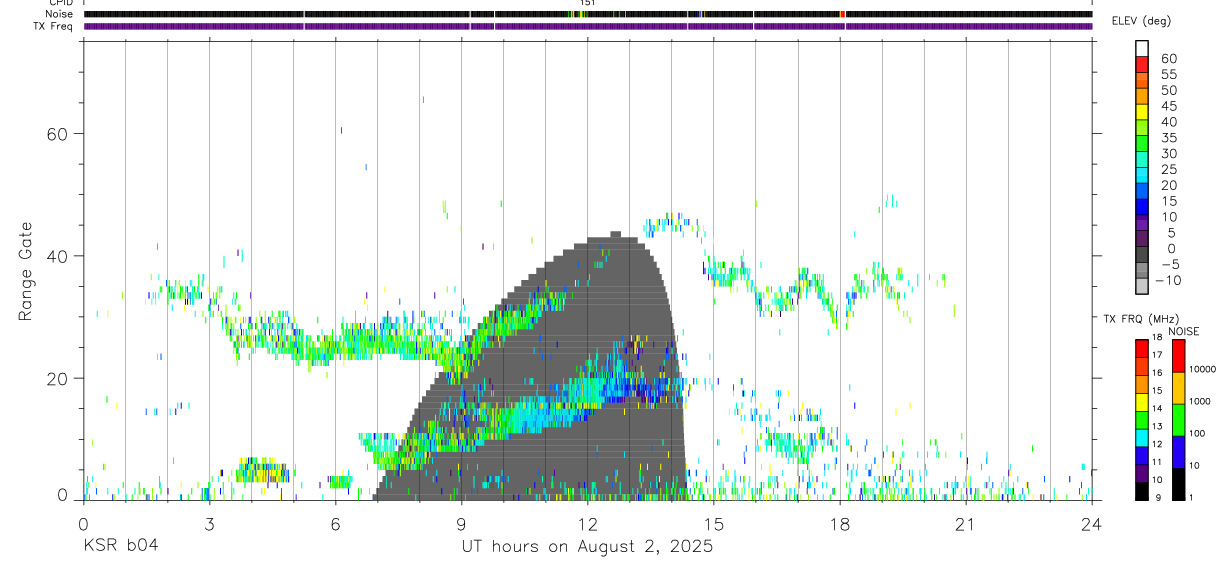Click the 'NOISE' colorbar title
Screen dimensions: 1228x567
point(1183,331)
